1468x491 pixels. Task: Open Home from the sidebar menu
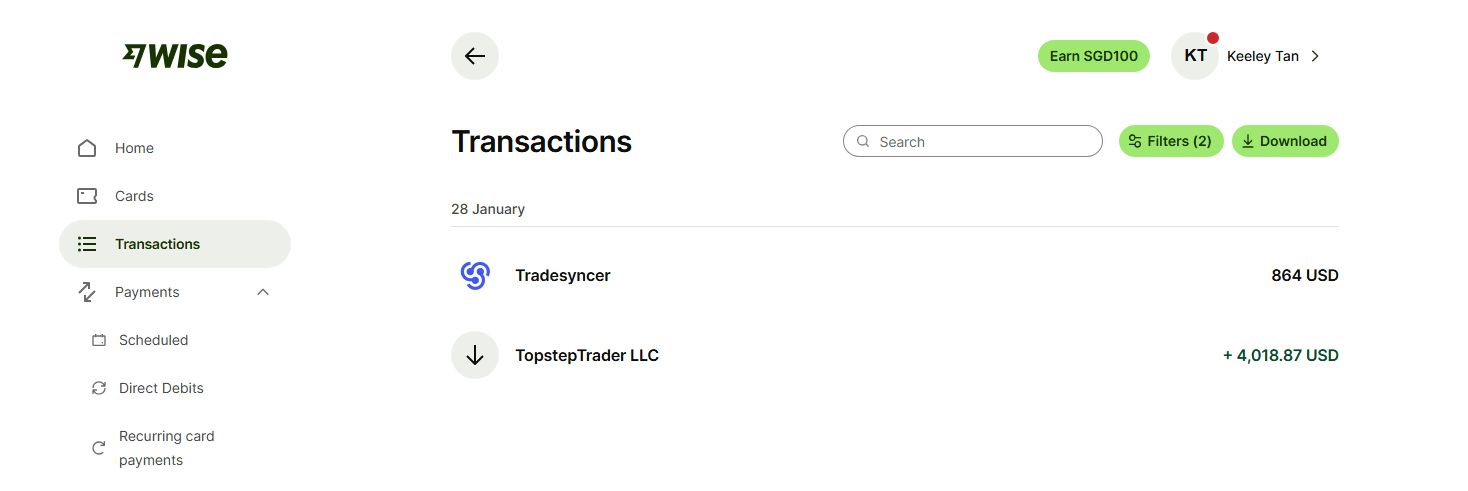tap(134, 148)
